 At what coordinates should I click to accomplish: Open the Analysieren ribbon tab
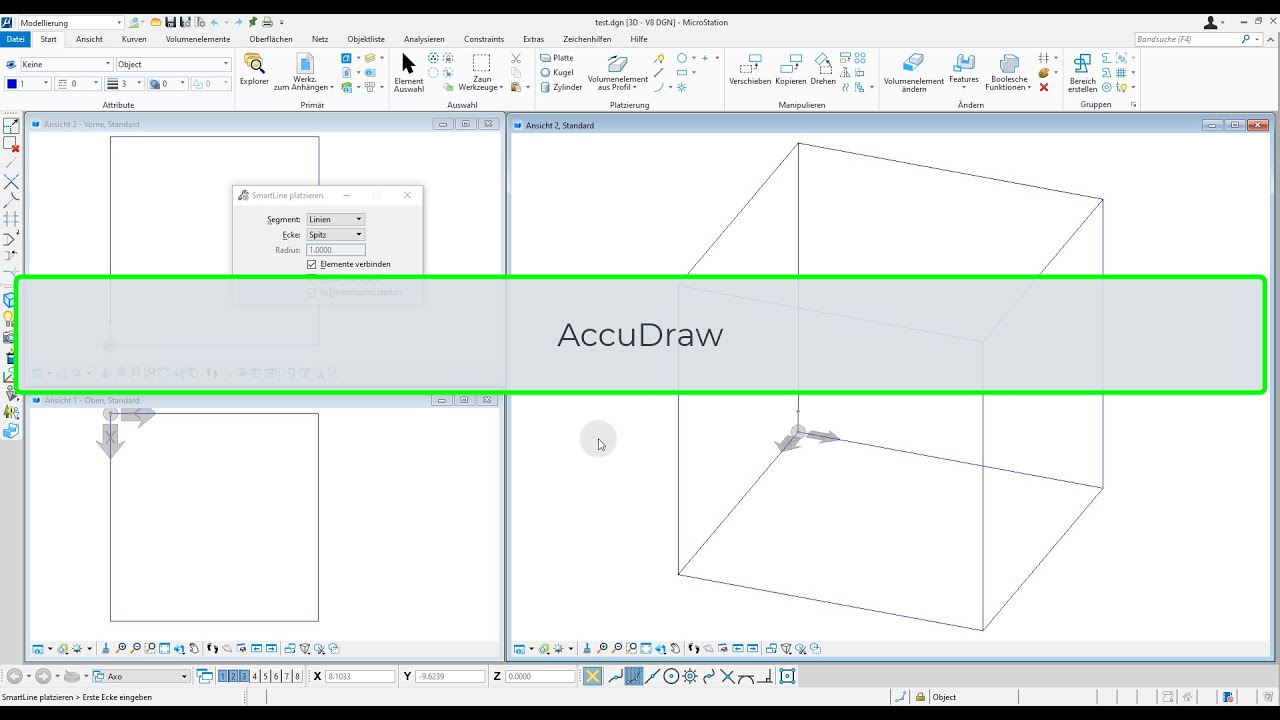(x=424, y=39)
